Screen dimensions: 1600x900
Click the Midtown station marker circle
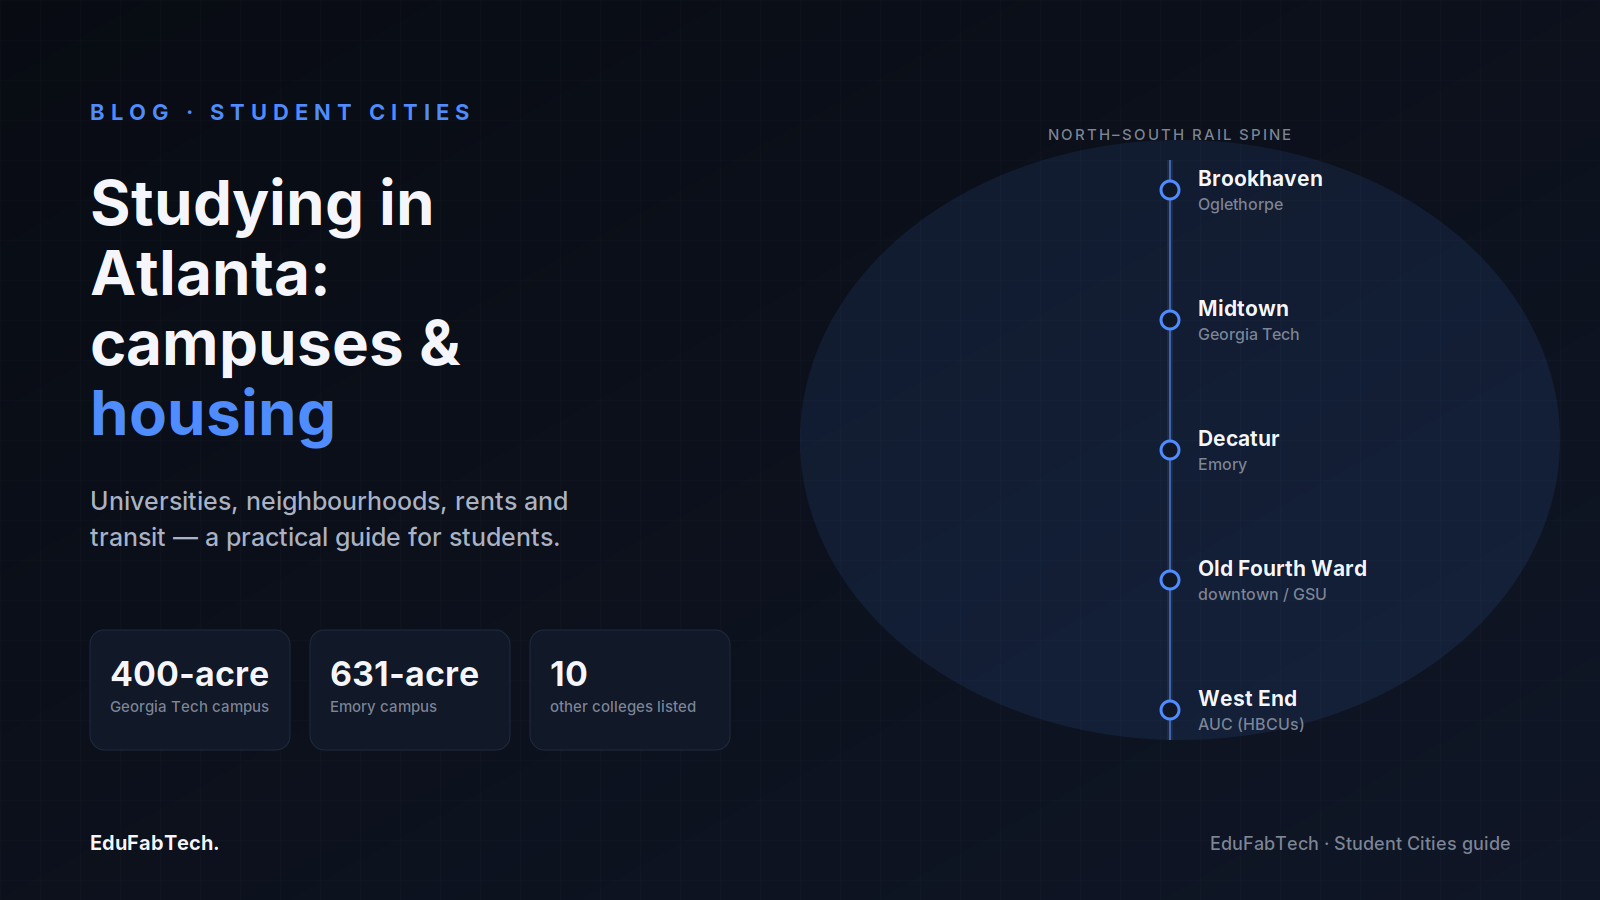pos(1170,320)
